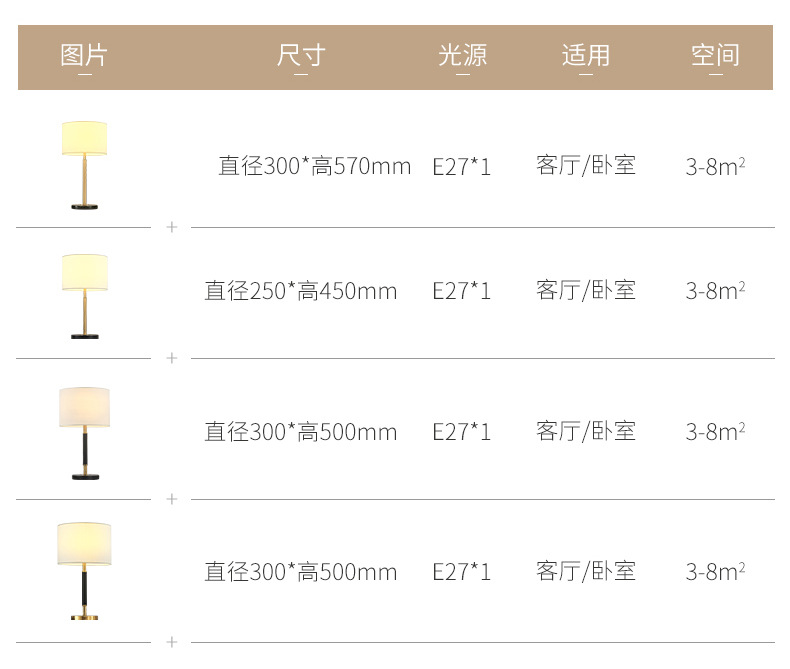Viewport: 790px width, 669px height.
Task: Click E27*1 in the first lamp row
Action: tap(462, 166)
